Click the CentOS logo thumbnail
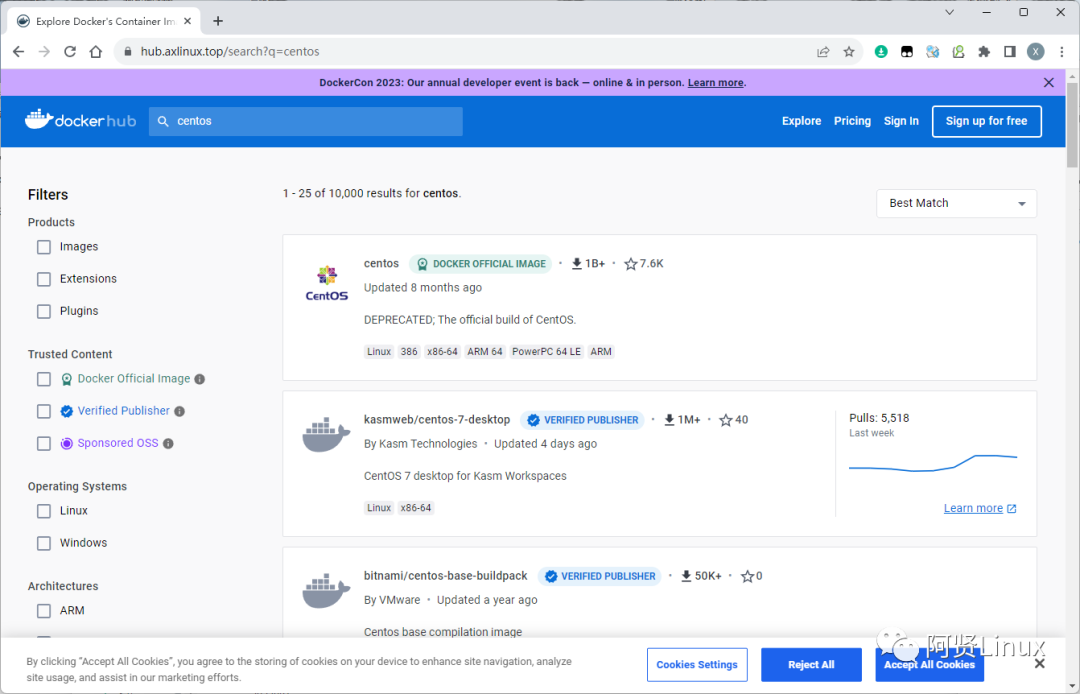The height and width of the screenshot is (694, 1080). pos(326,283)
